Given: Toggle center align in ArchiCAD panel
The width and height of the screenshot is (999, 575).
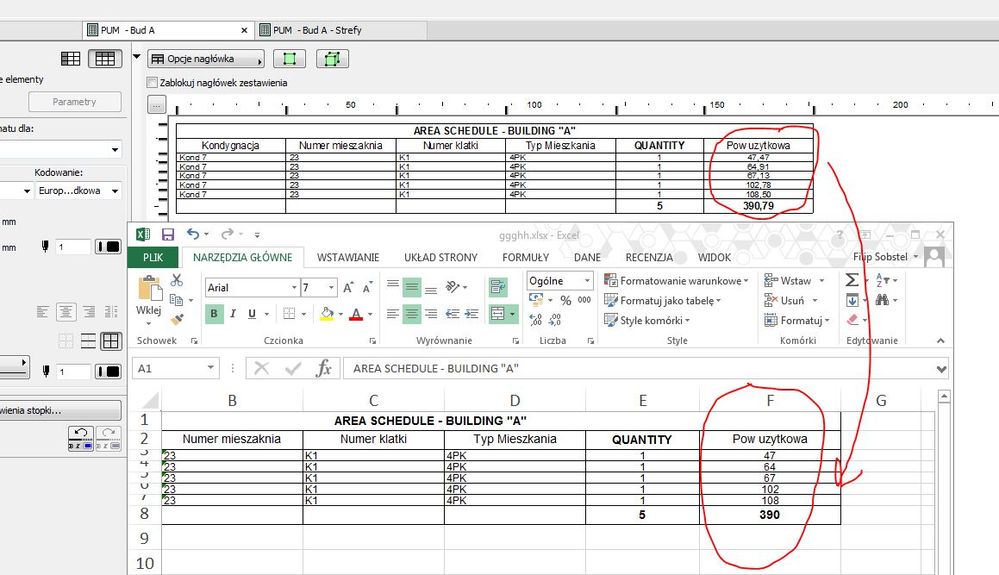Looking at the screenshot, I should [66, 312].
